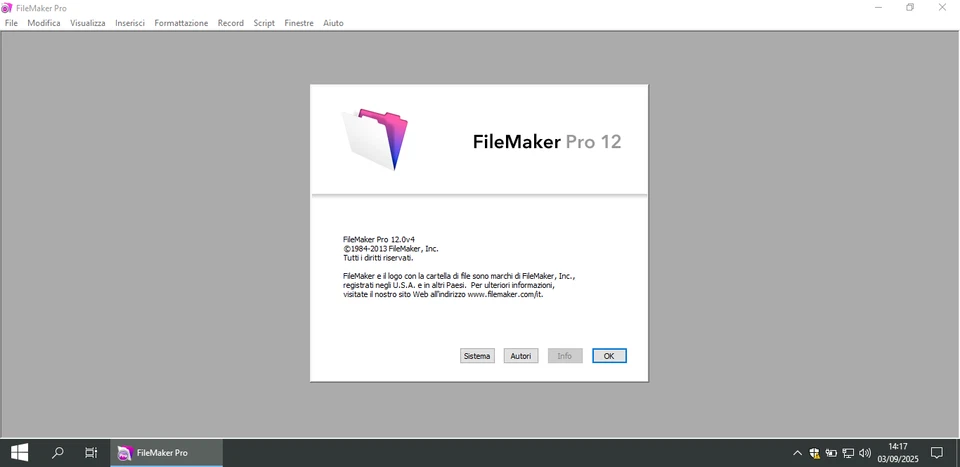Click the greyed-out Info button
This screenshot has width=960, height=467.
pyautogui.click(x=564, y=356)
